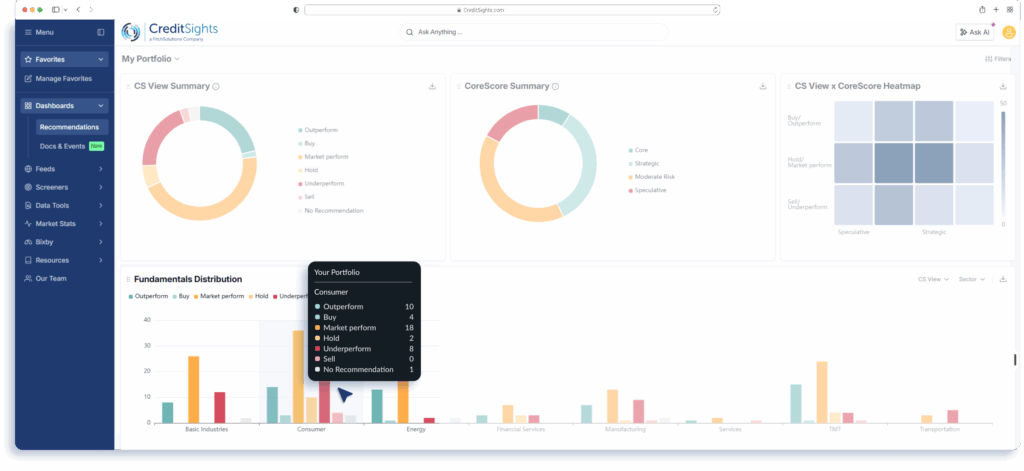
Task: Click the Ask AI button
Action: (x=974, y=32)
